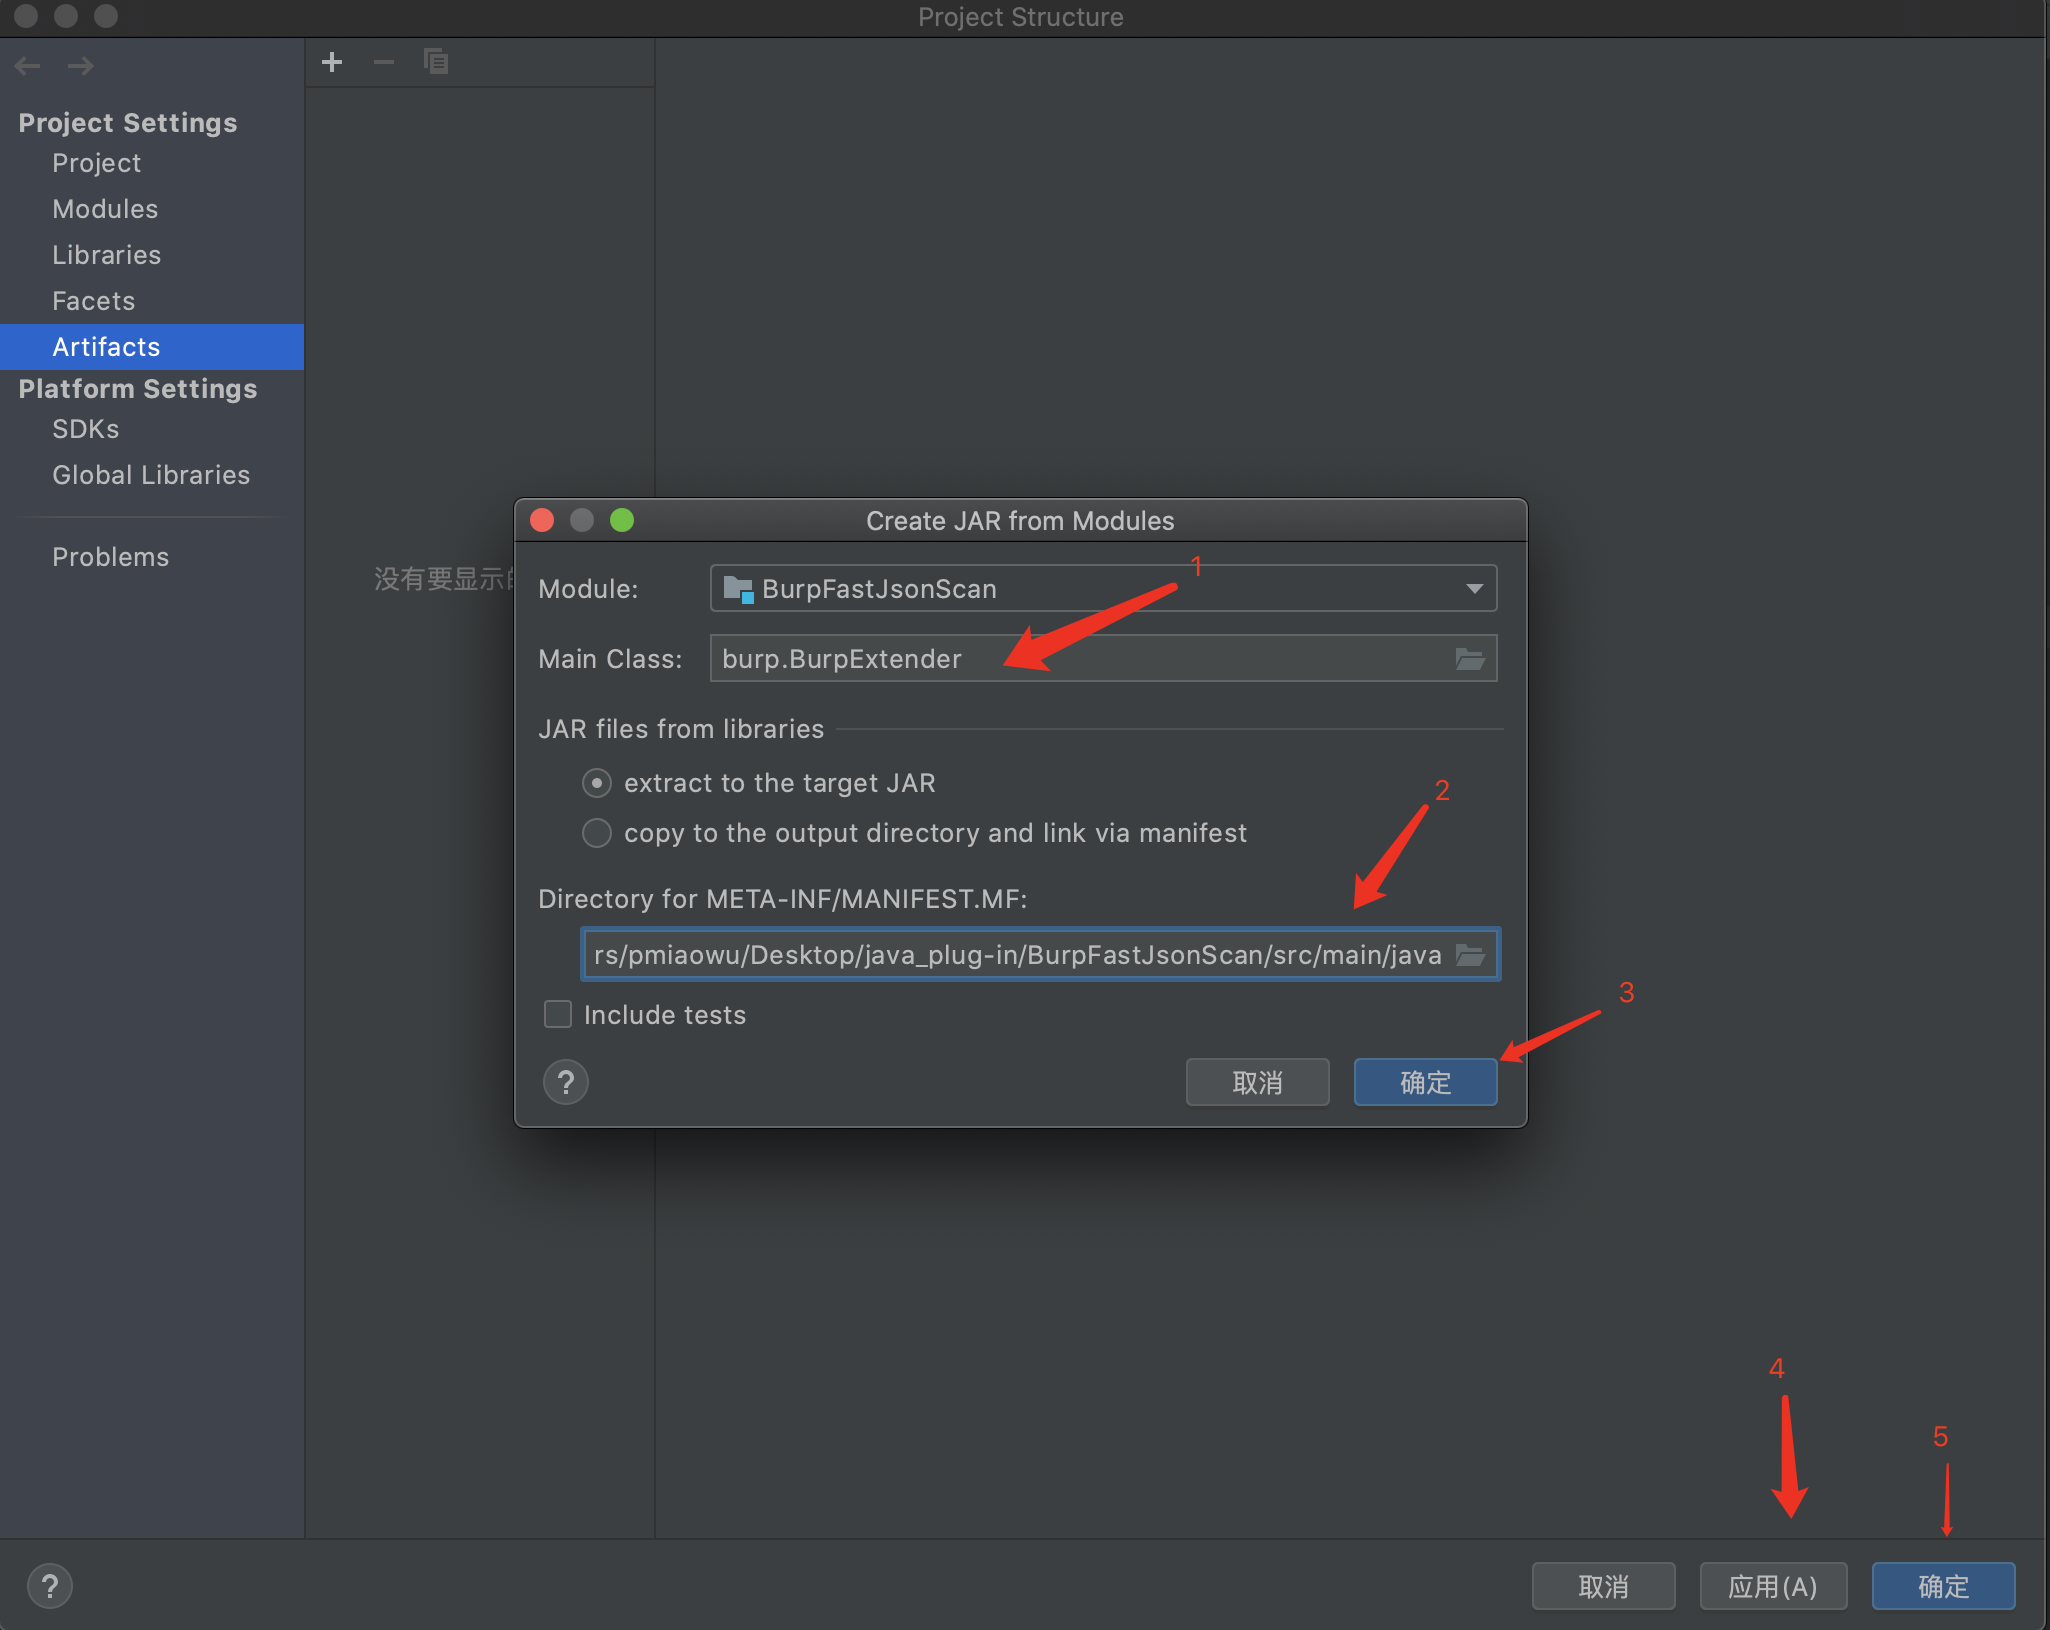Click 取消 in Create JAR dialog
This screenshot has width=2050, height=1630.
(1257, 1082)
